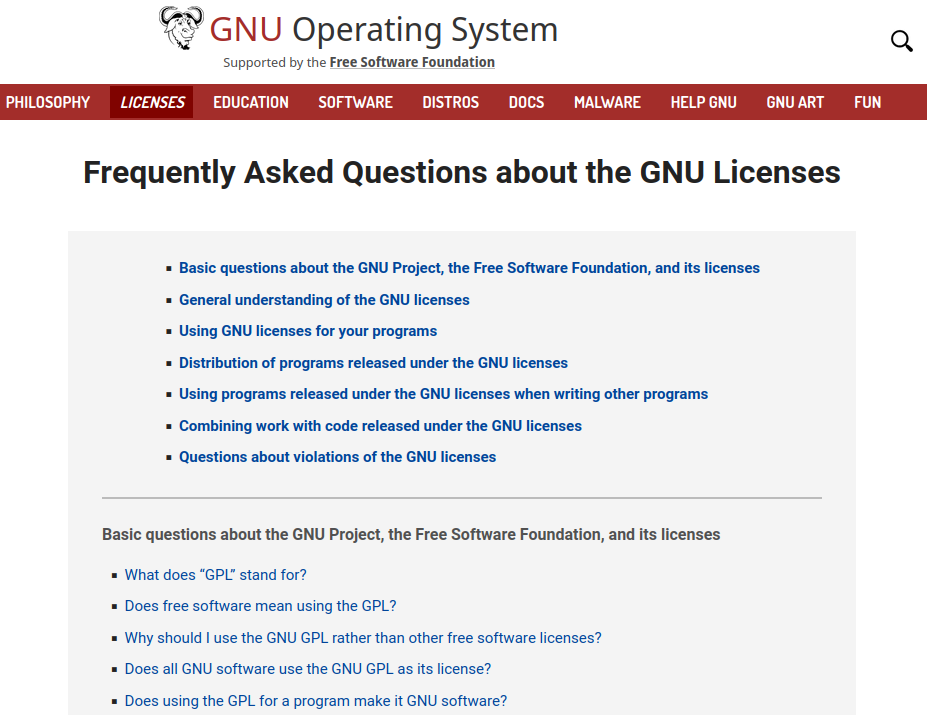Follow the Free Software Foundation link
The width and height of the screenshot is (927, 715).
tap(412, 62)
